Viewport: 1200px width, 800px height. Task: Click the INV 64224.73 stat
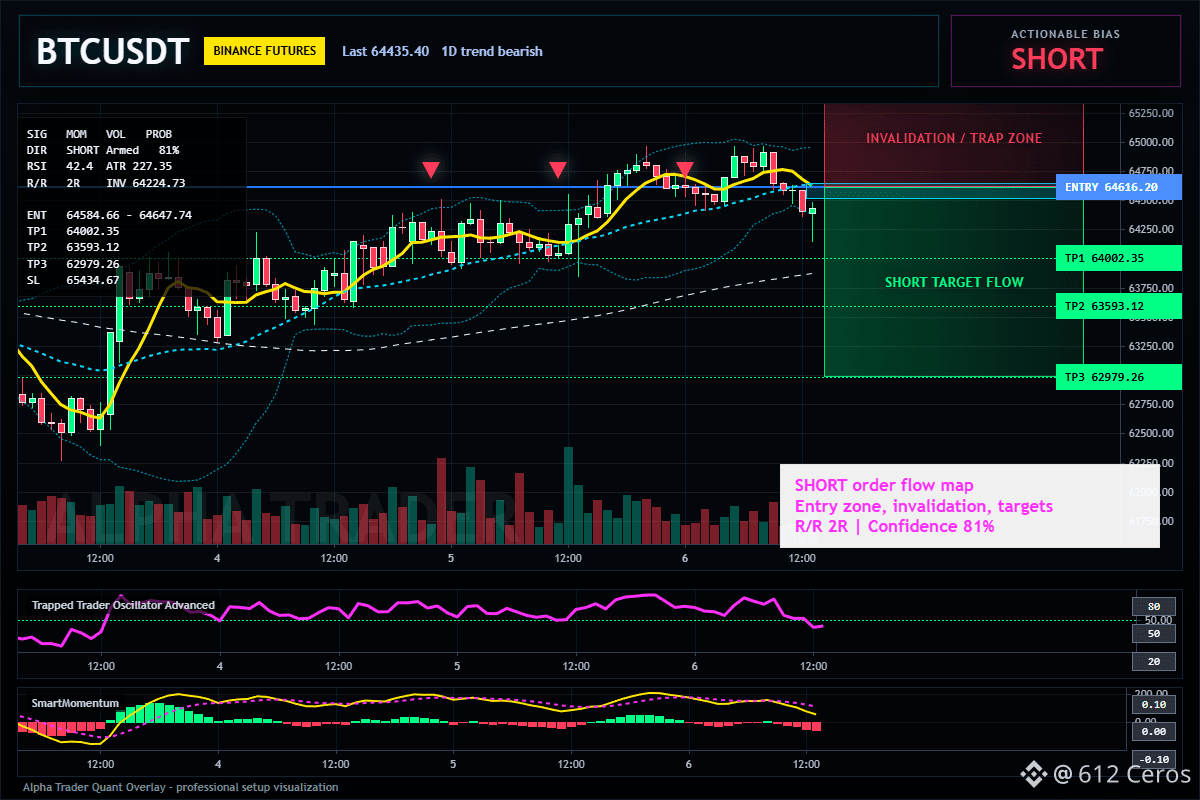pyautogui.click(x=146, y=183)
